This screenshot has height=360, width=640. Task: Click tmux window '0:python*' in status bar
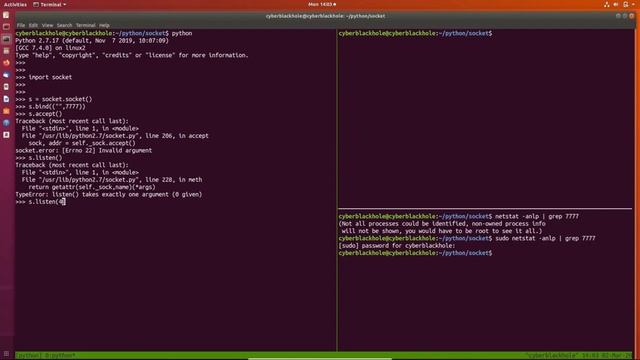pos(60,356)
